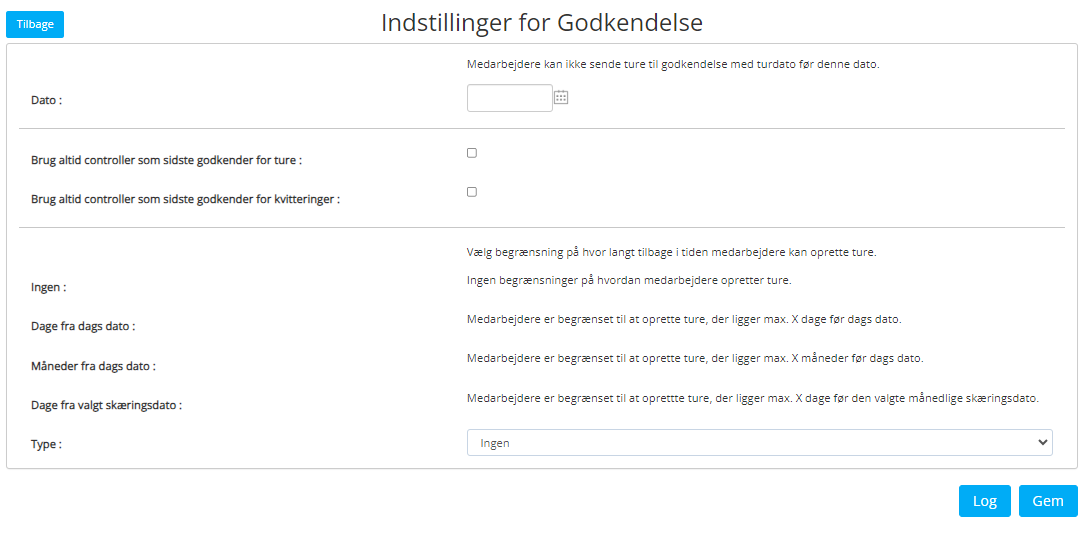Click the text about turdato før denne dato

pos(673,64)
